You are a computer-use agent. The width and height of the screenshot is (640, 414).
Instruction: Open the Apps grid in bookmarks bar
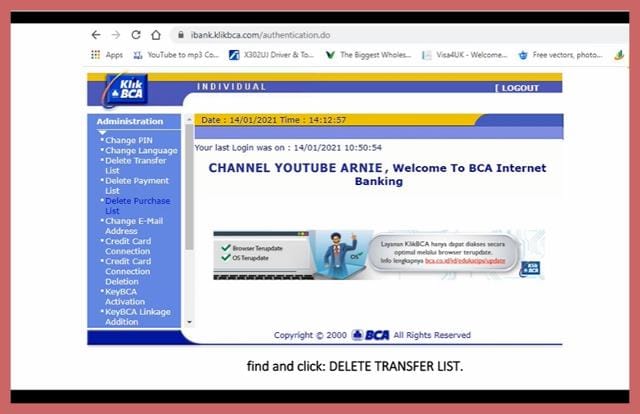pyautogui.click(x=107, y=55)
